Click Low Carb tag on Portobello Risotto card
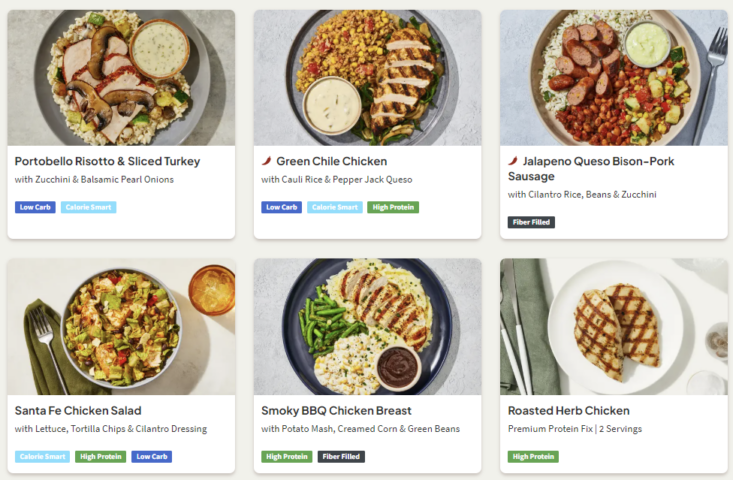The width and height of the screenshot is (733, 480). point(35,208)
